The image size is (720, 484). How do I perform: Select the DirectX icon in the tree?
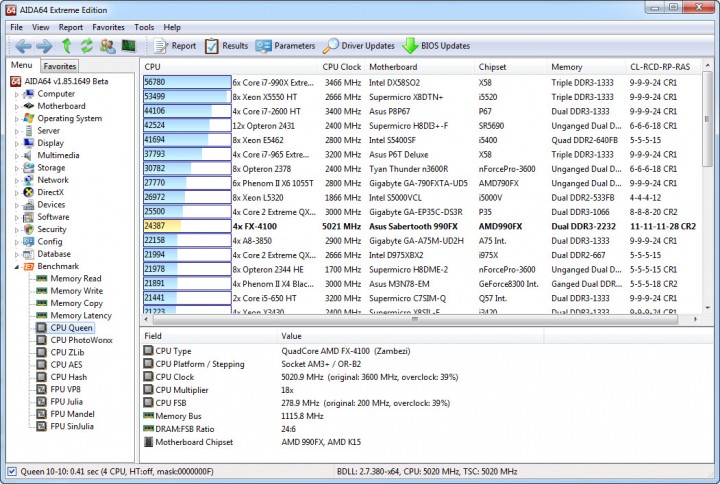point(28,192)
